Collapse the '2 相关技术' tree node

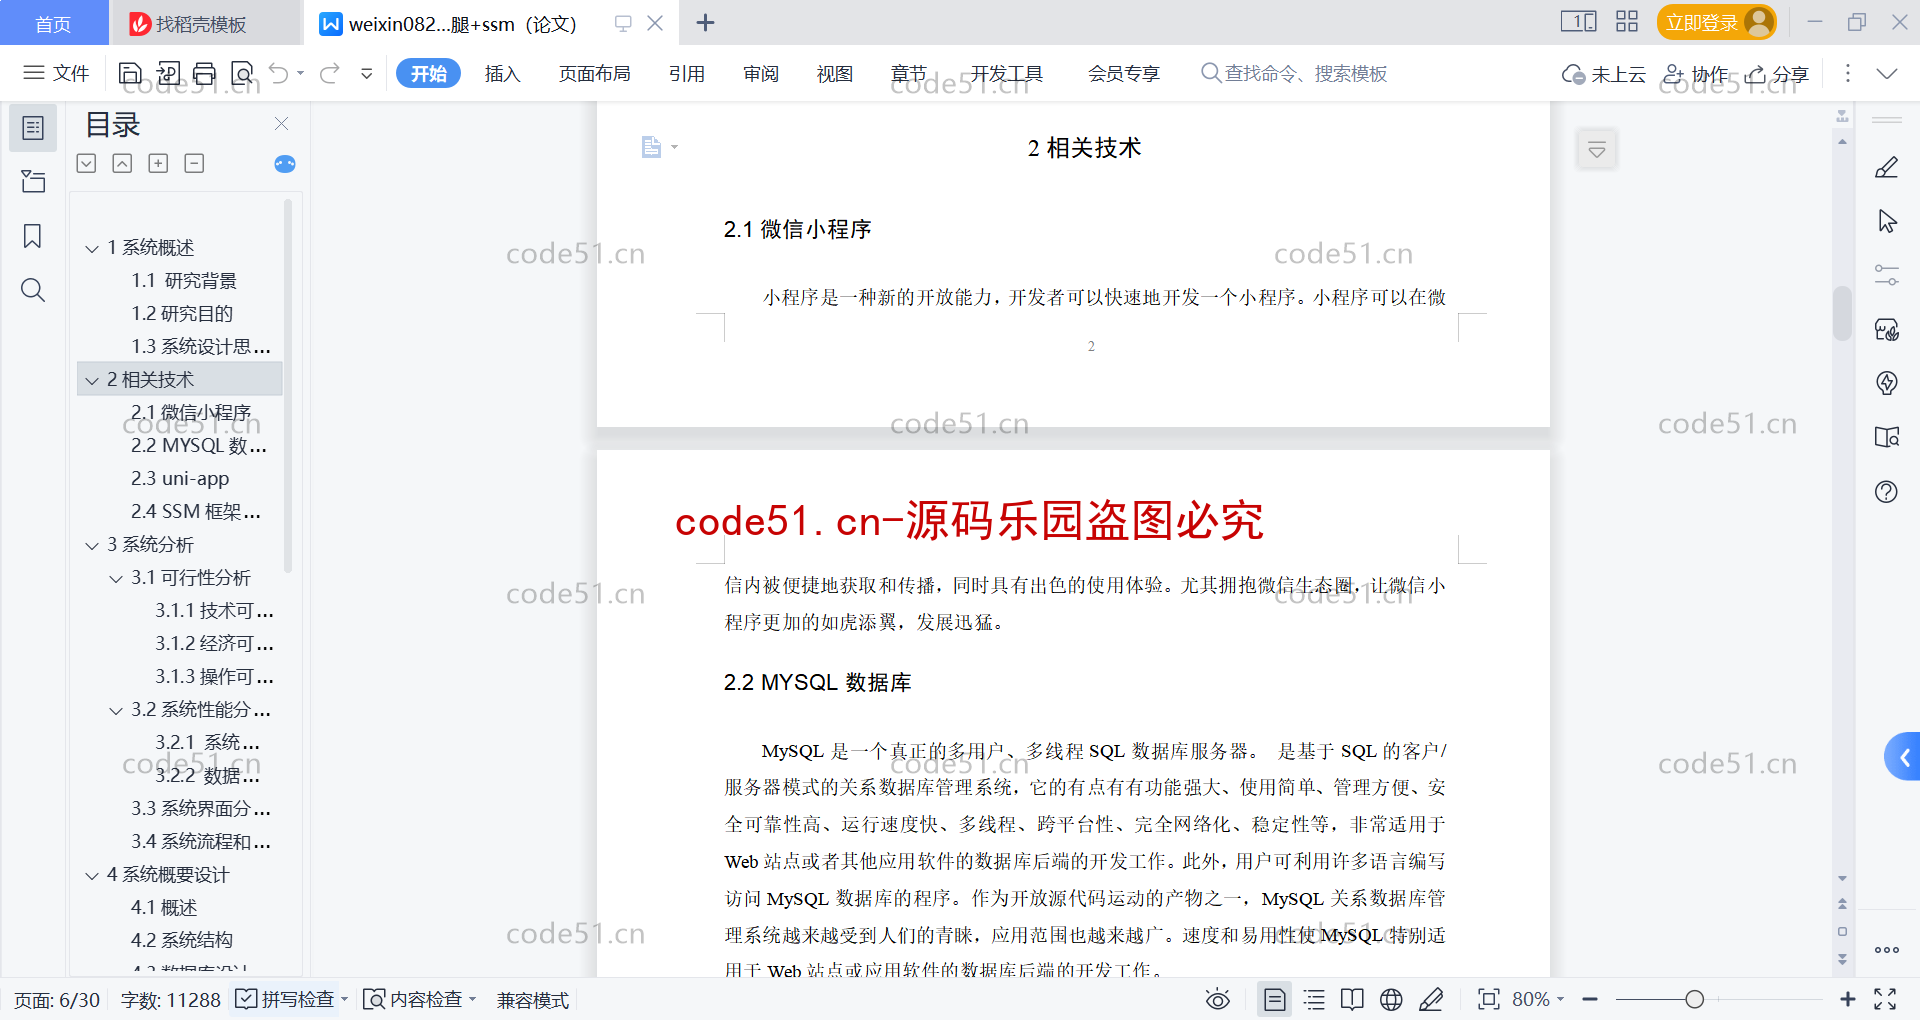click(92, 380)
